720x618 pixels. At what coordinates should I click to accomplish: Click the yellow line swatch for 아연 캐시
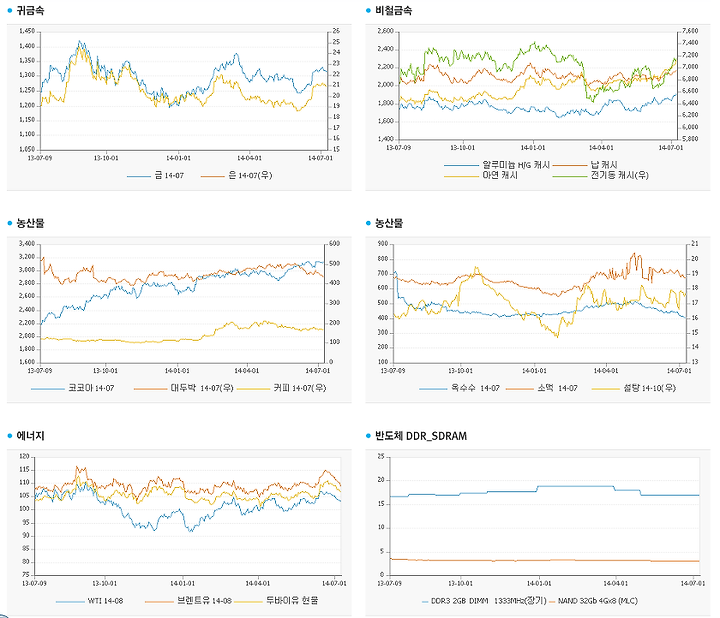point(461,175)
